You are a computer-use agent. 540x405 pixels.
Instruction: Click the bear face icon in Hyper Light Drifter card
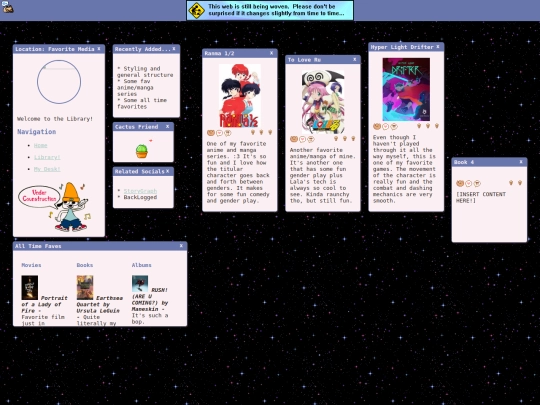pyautogui.click(x=377, y=126)
